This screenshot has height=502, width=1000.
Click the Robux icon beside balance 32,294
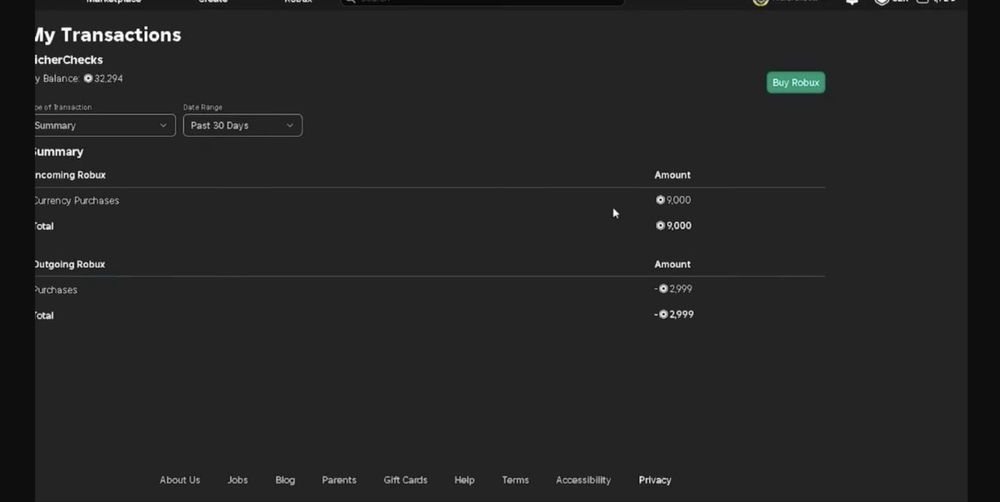pos(88,78)
